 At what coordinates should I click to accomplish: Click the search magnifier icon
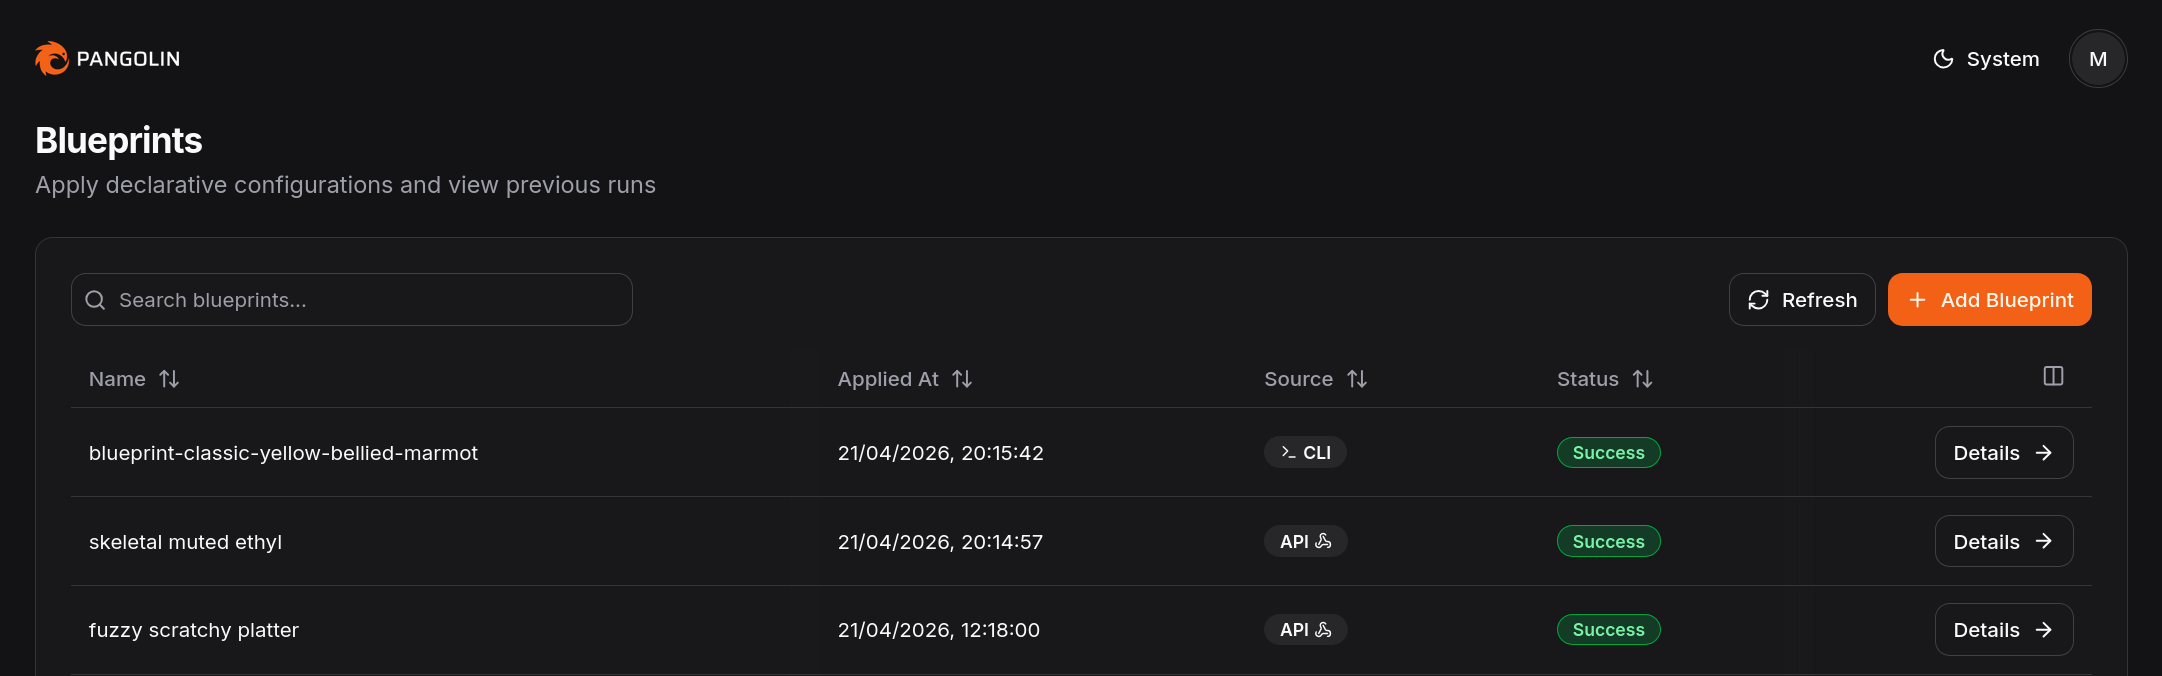point(95,300)
